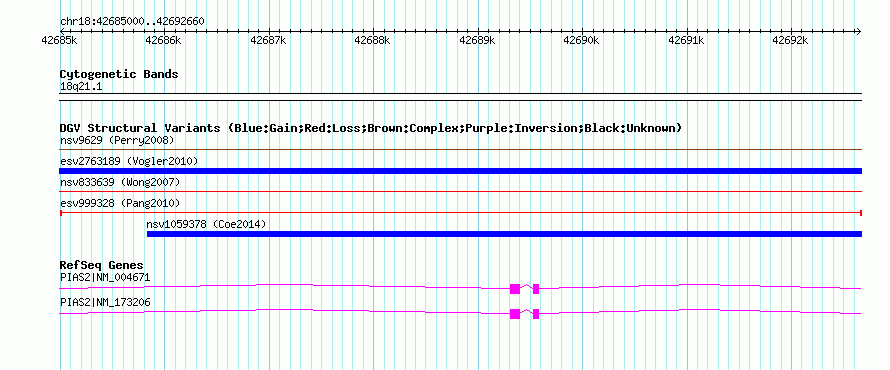Open nsv1059378 (Coe2014) variant label
Viewport: 890px width, 370px height.
click(206, 224)
